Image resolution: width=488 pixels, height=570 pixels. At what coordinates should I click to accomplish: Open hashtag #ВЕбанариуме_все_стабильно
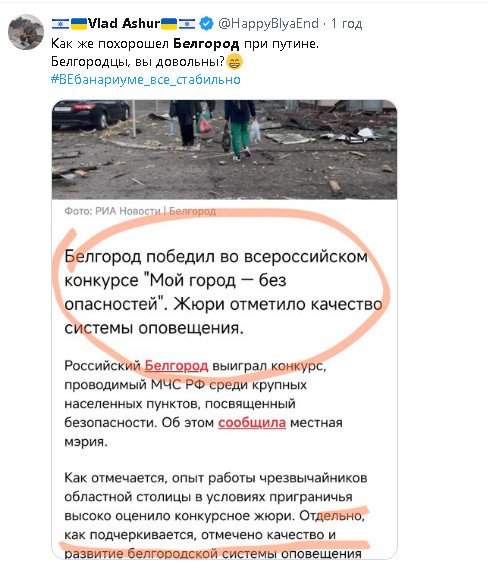(145, 79)
